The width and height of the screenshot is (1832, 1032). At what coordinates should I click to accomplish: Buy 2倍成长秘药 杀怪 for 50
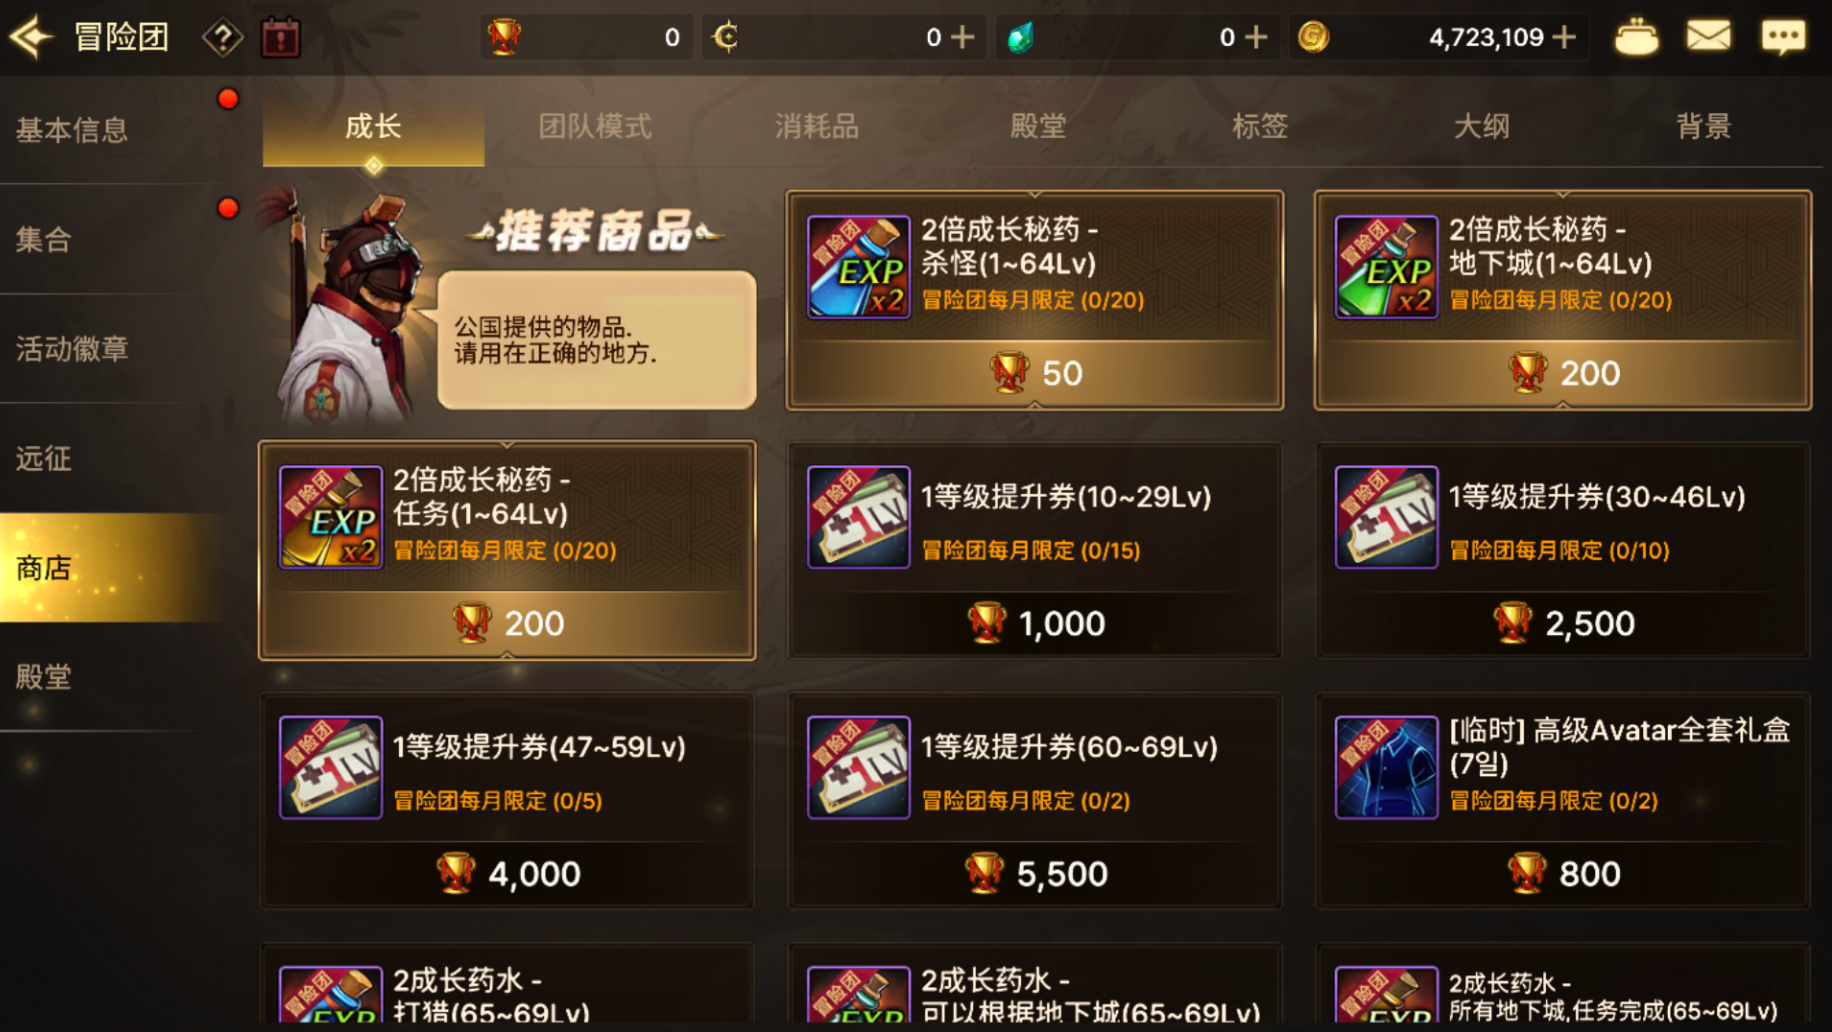click(x=1035, y=373)
